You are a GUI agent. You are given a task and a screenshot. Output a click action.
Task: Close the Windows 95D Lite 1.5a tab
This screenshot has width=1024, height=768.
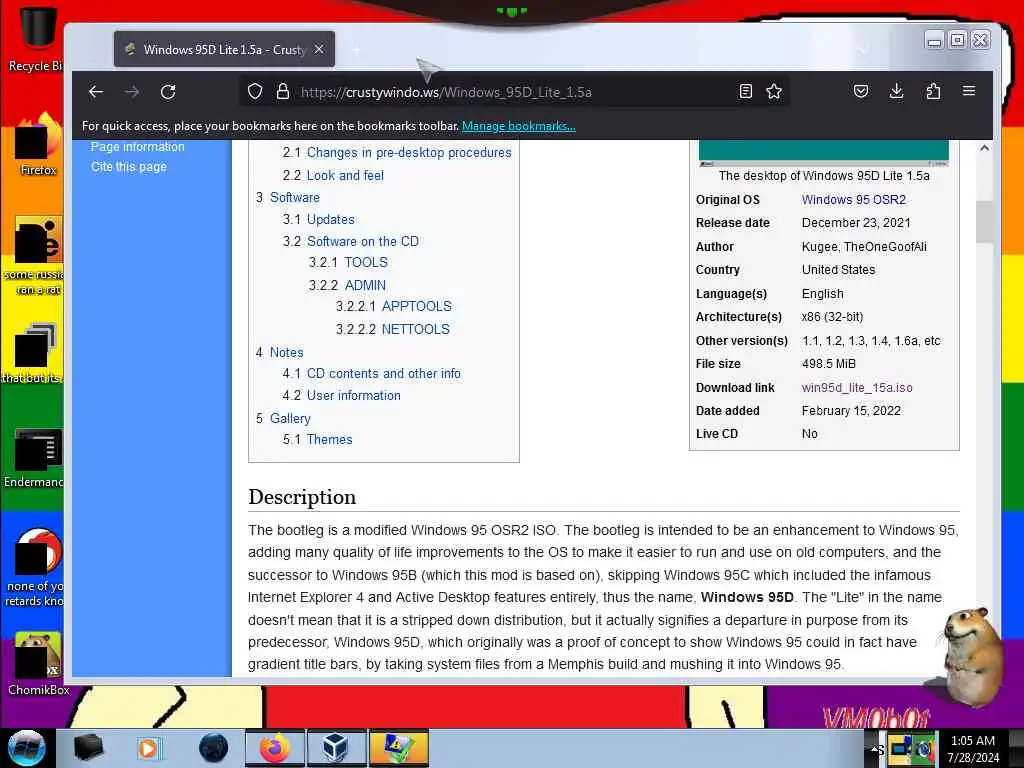click(319, 49)
